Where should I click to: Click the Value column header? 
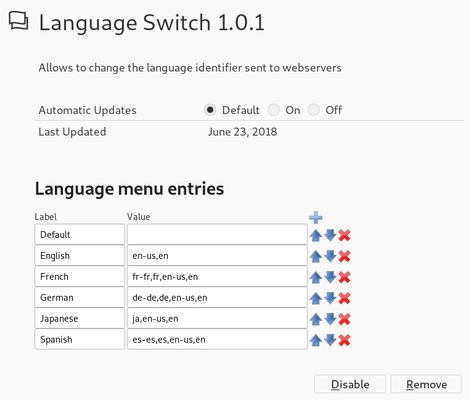pos(138,217)
